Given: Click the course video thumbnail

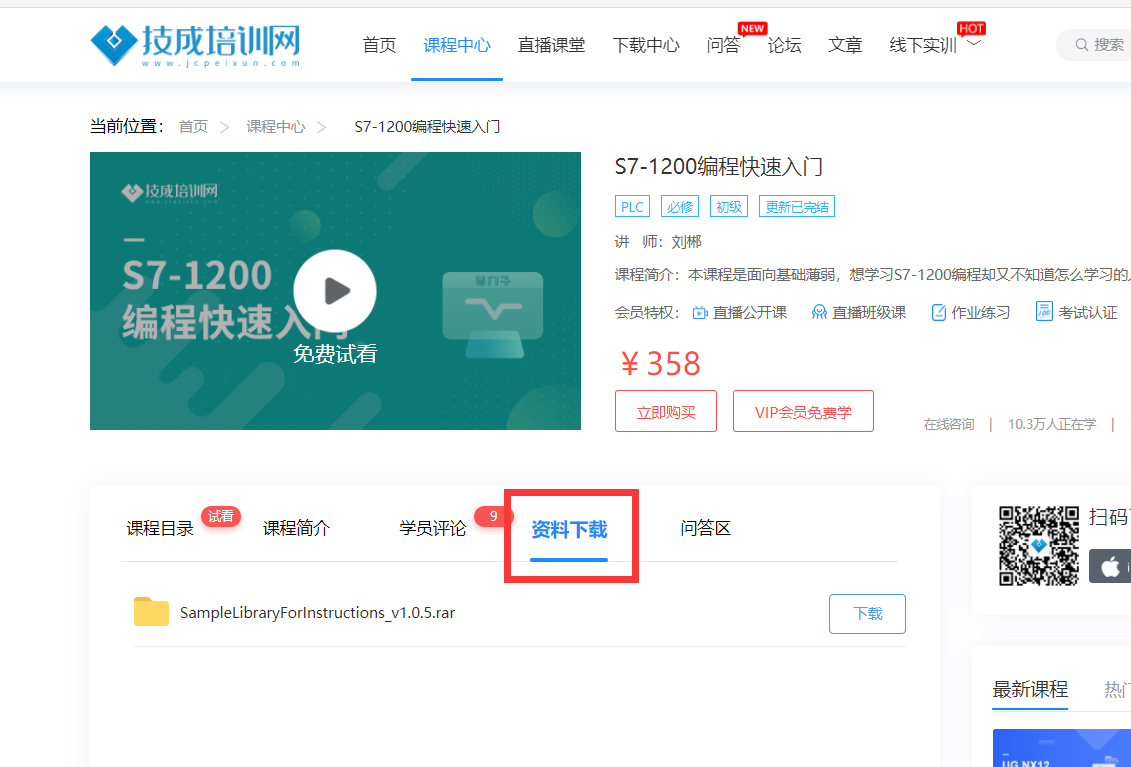Looking at the screenshot, I should 335,291.
